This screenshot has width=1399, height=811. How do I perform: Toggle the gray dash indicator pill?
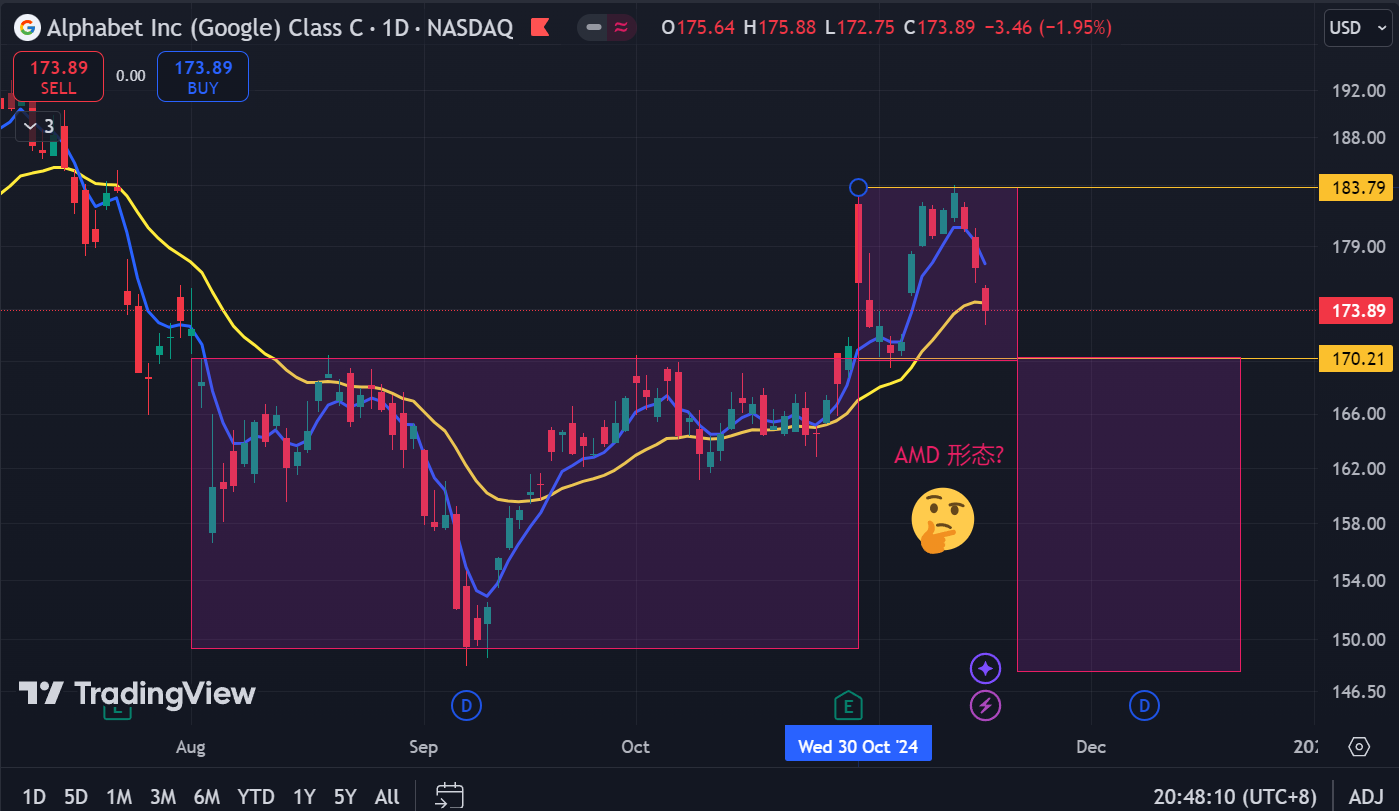[593, 27]
